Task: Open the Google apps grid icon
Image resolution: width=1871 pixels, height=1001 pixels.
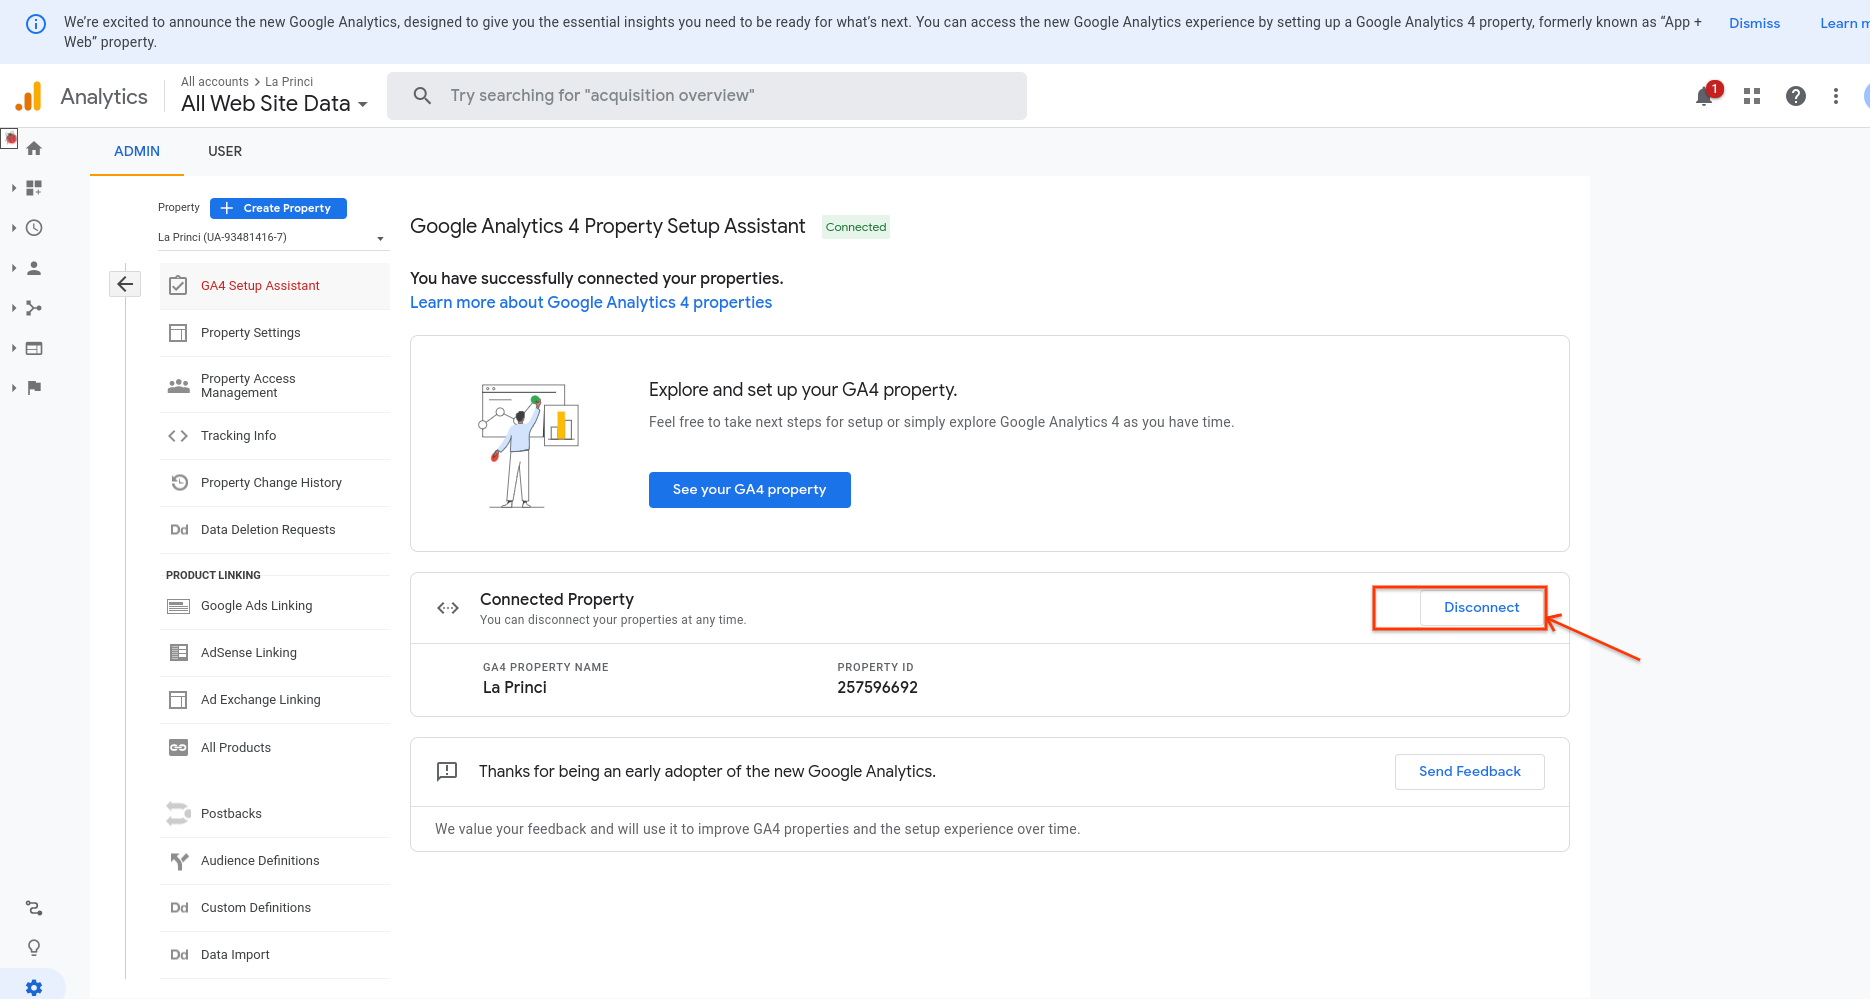Action: click(1752, 96)
